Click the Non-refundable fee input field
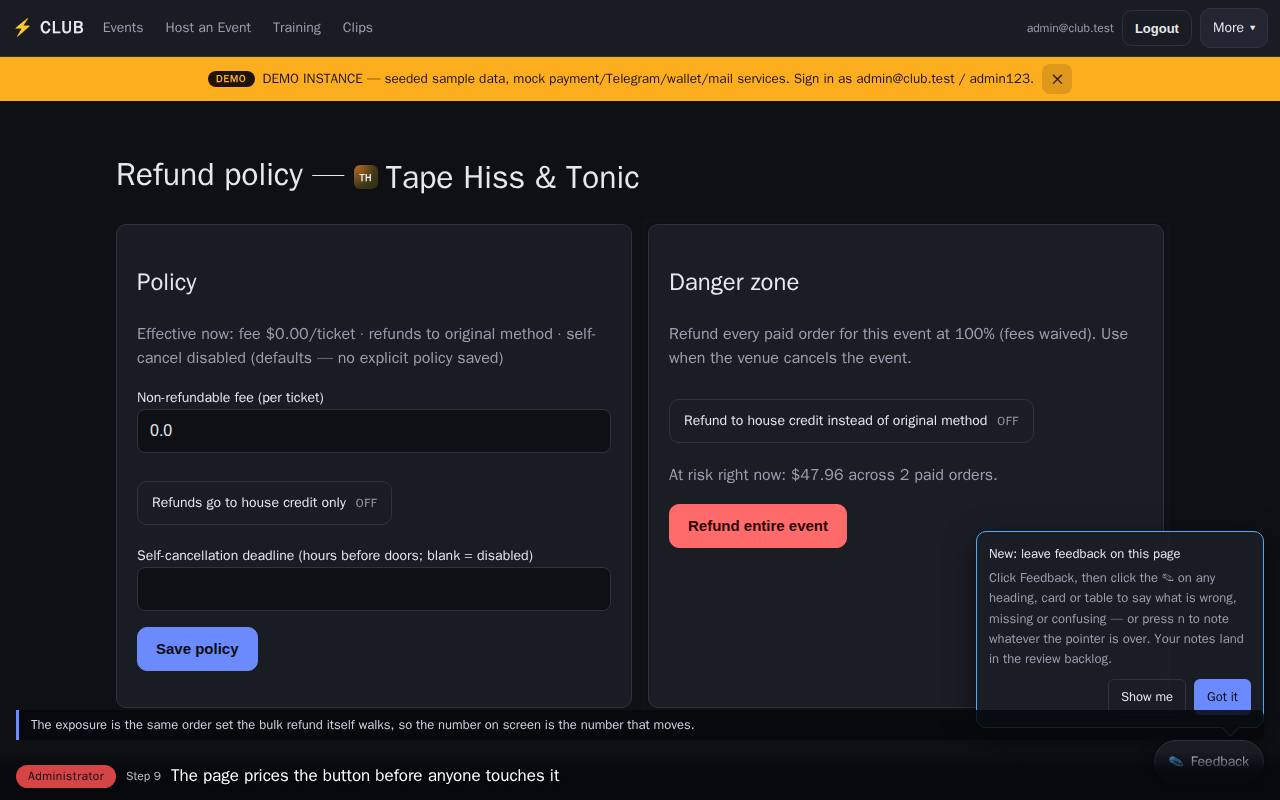The width and height of the screenshot is (1280, 800). [x=374, y=431]
